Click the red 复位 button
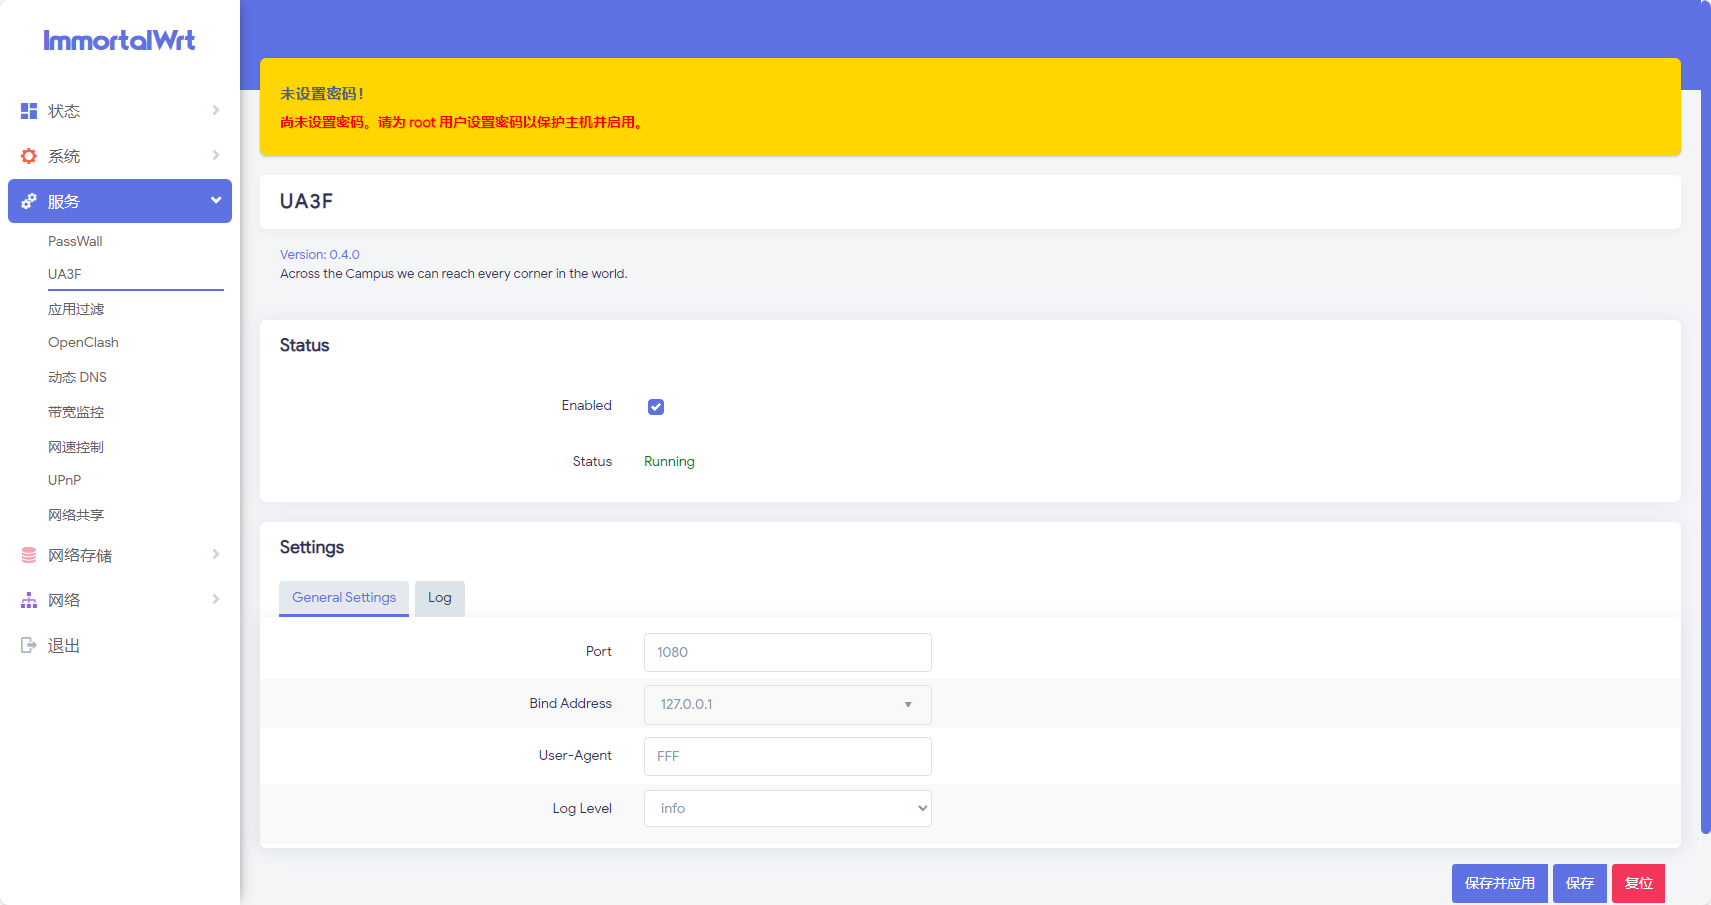 point(1638,883)
